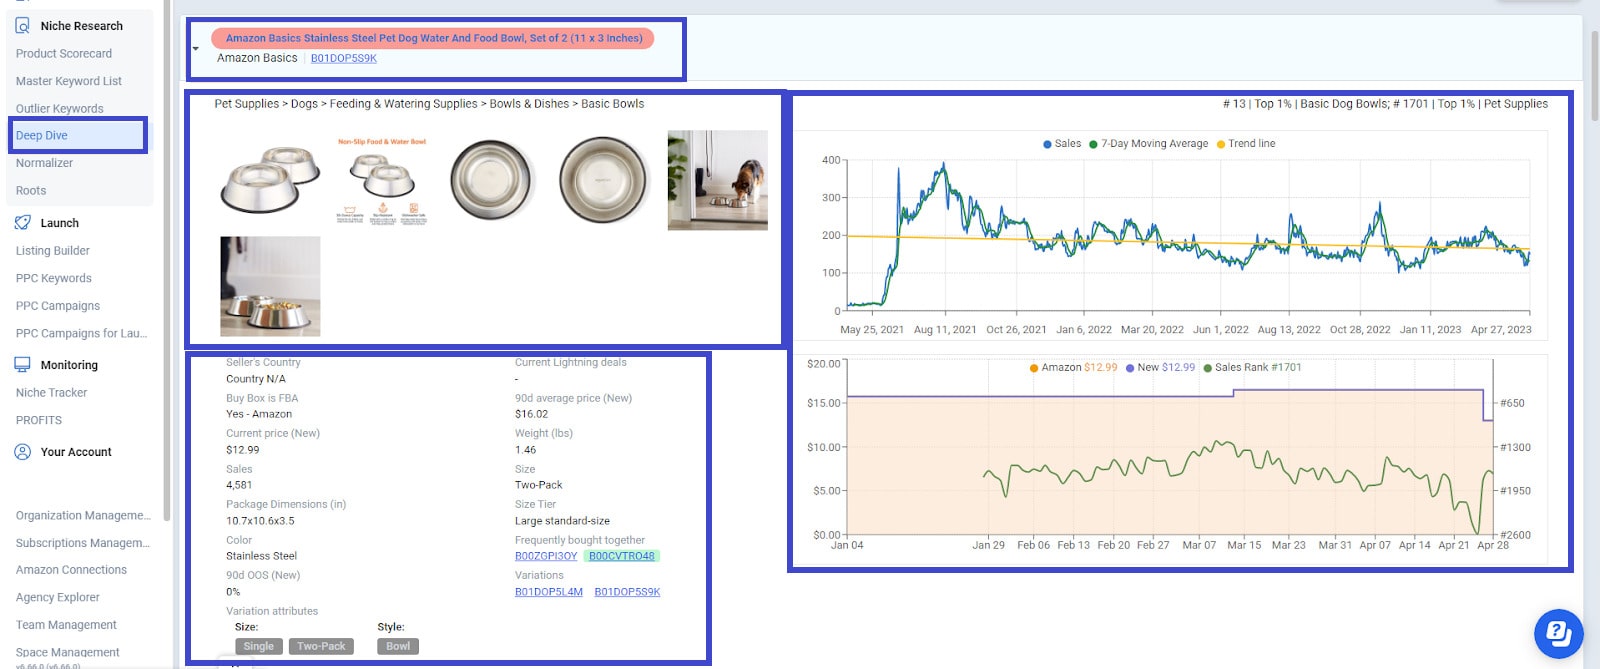Go to PPC Keywords

point(54,278)
